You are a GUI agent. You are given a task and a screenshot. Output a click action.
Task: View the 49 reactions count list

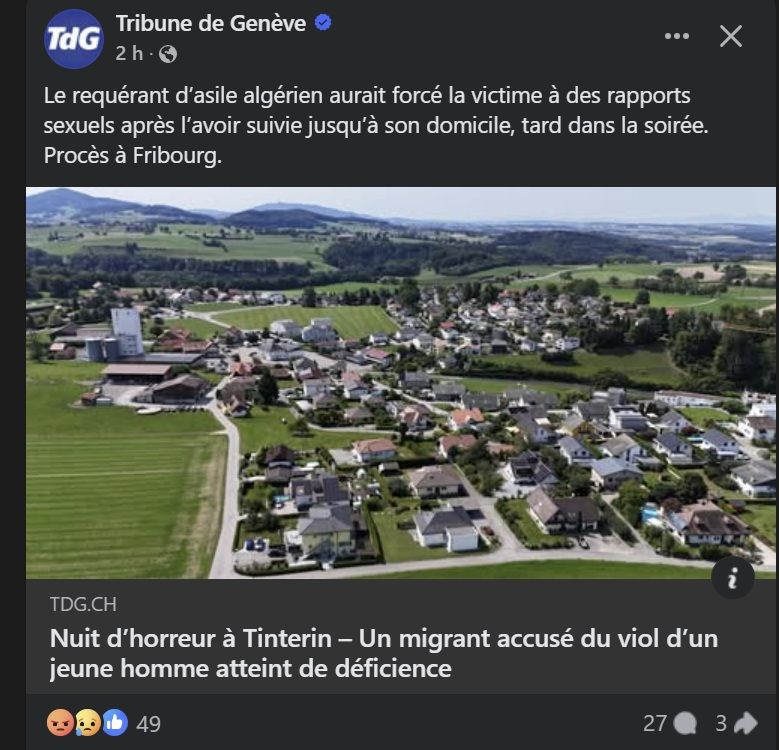point(148,723)
